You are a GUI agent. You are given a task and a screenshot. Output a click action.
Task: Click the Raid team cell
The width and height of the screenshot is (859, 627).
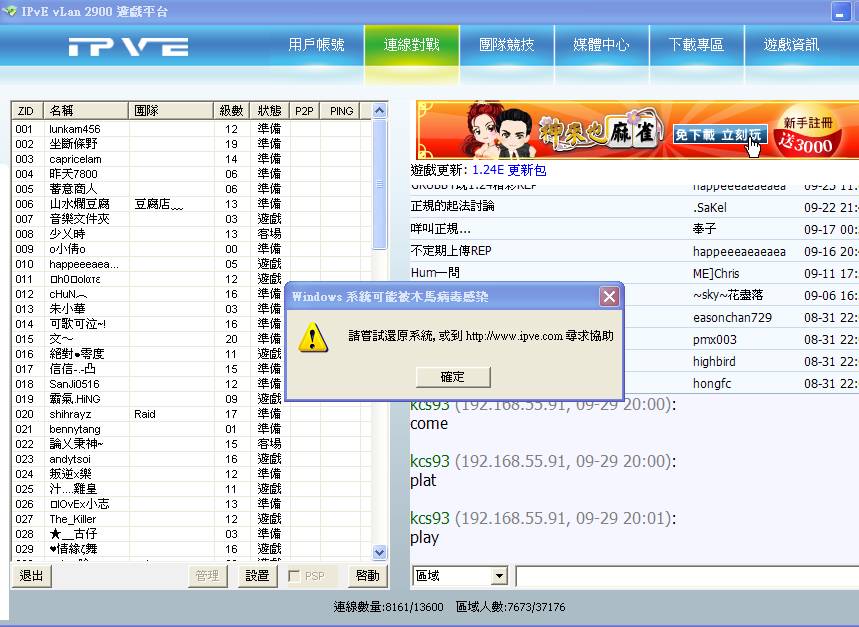pyautogui.click(x=145, y=414)
